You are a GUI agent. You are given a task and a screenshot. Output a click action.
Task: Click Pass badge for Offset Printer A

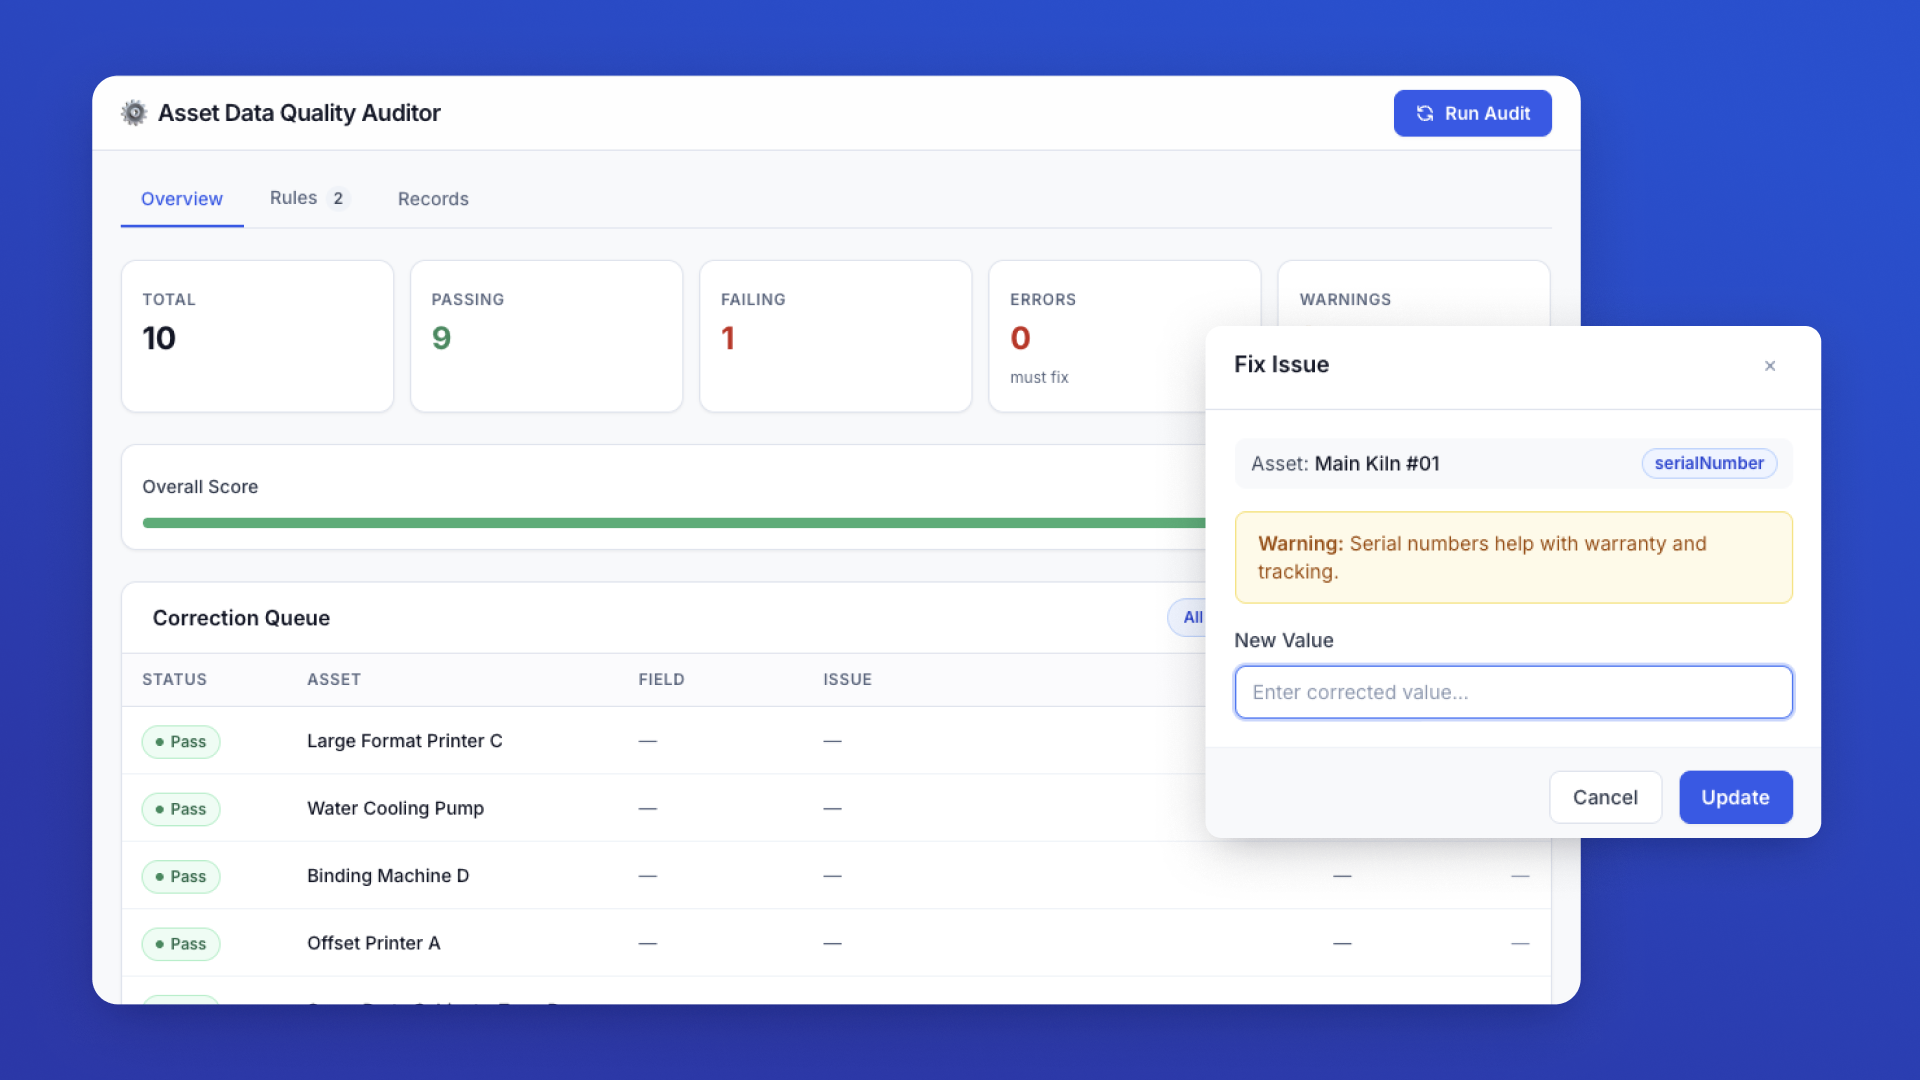pos(181,944)
